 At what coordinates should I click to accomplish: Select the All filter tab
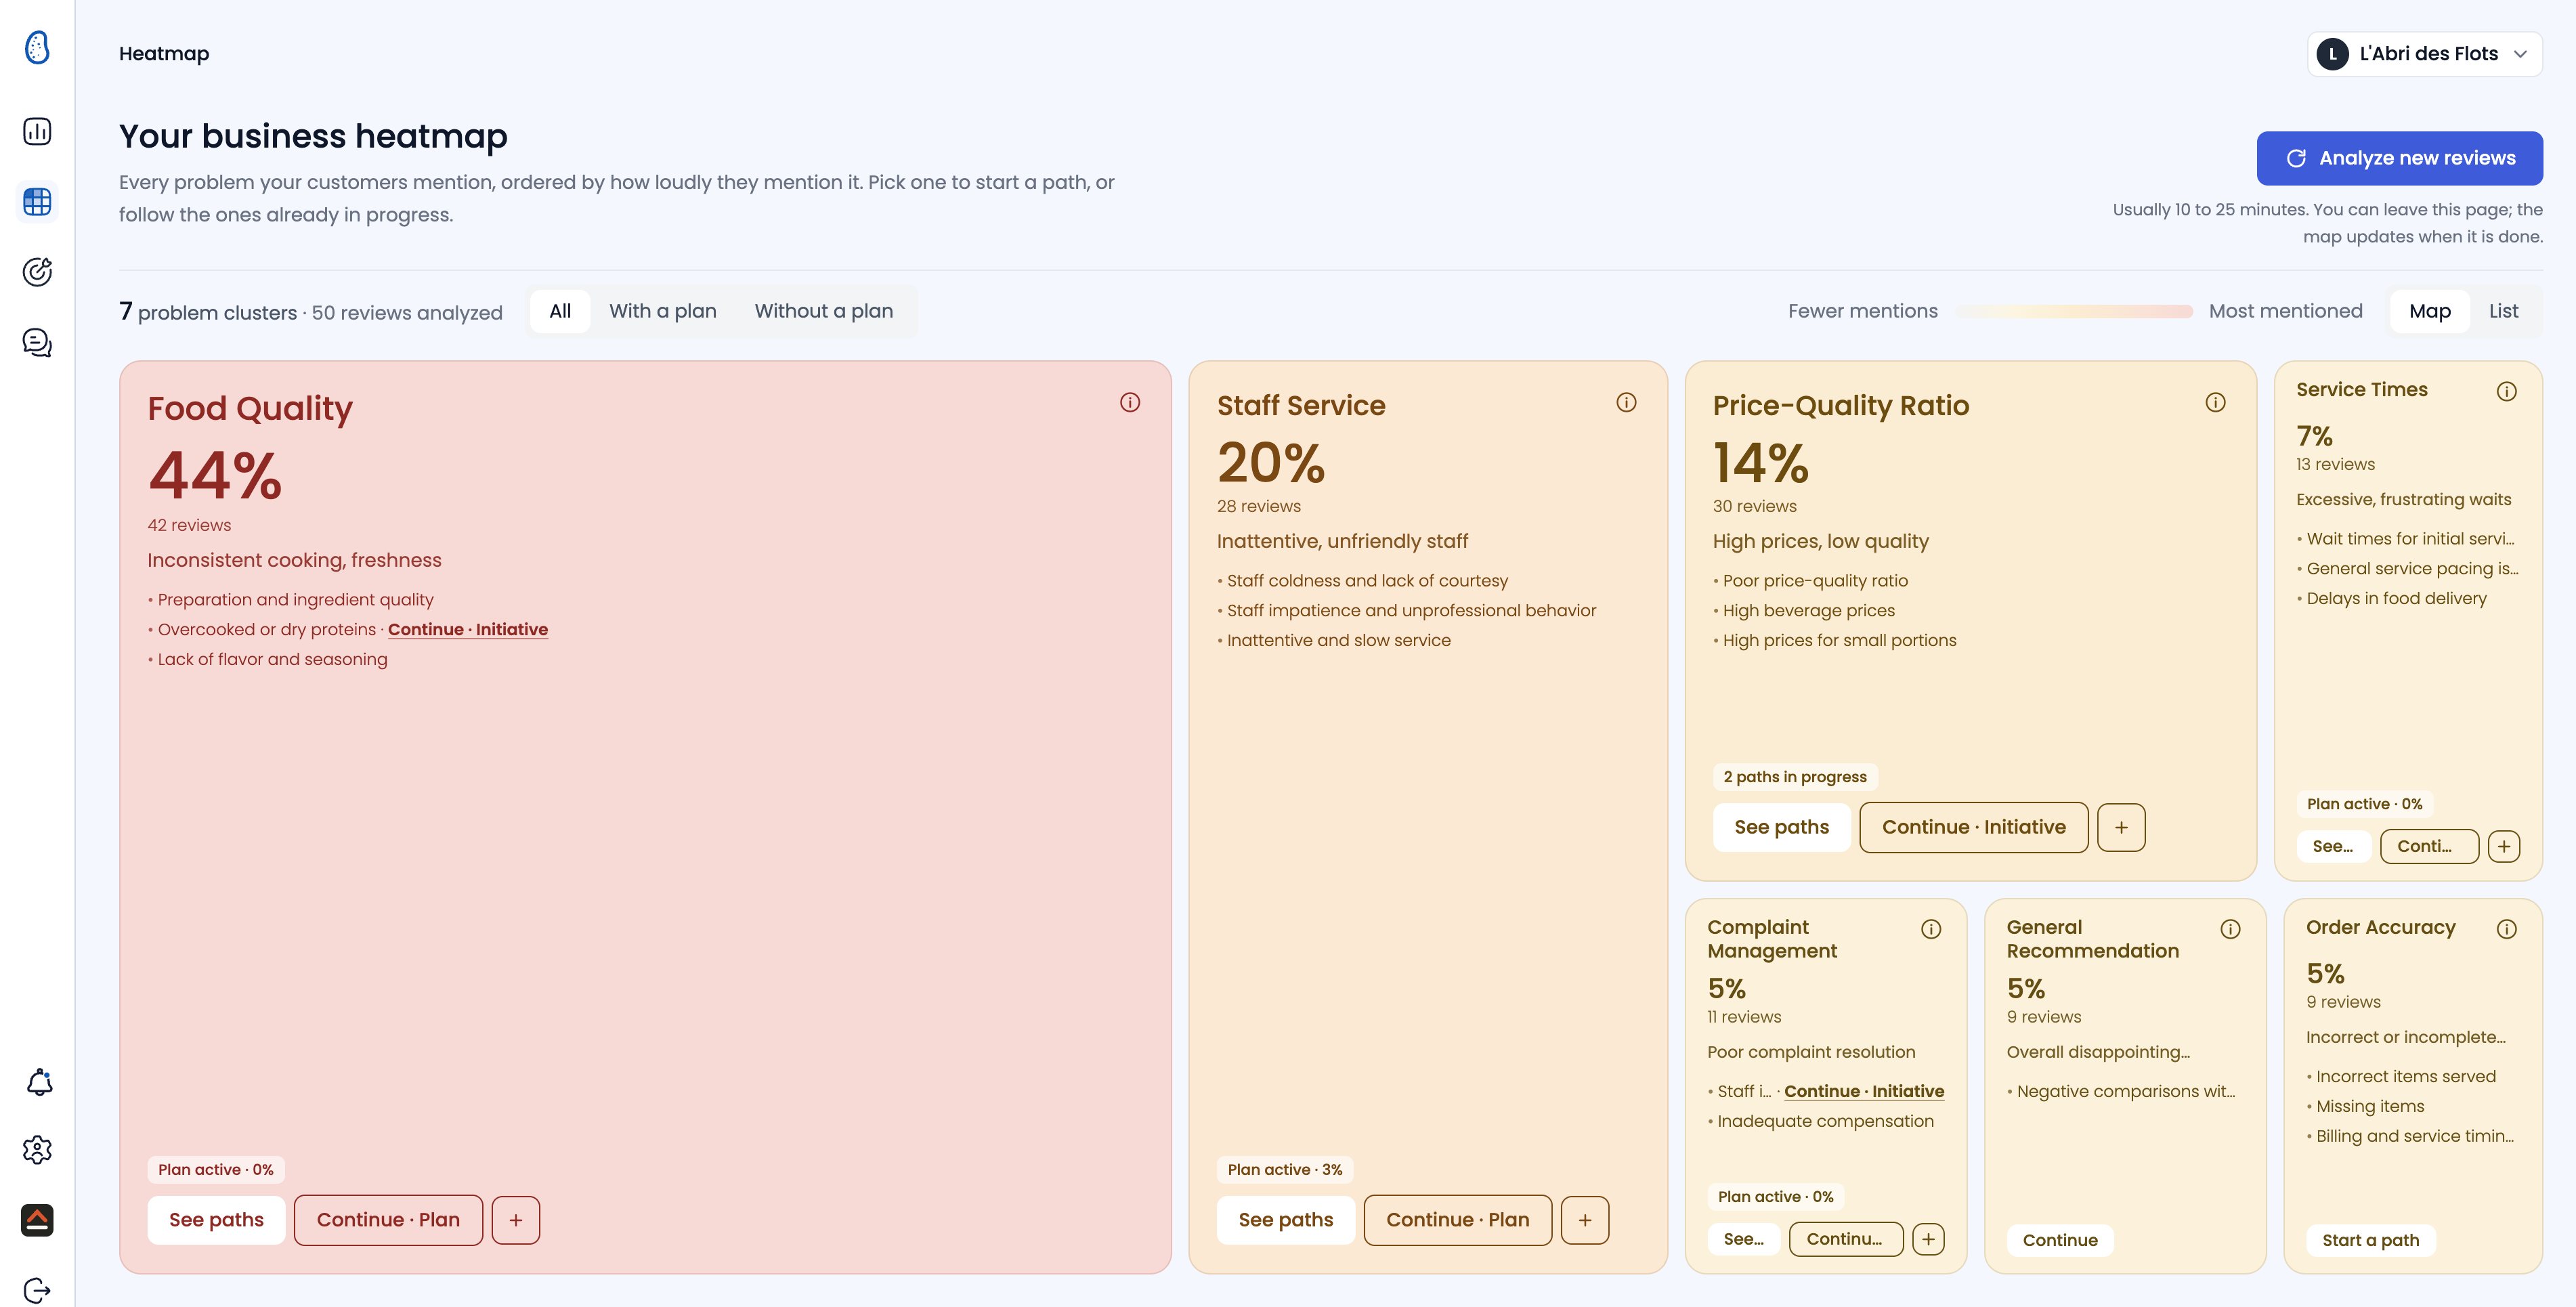(560, 311)
